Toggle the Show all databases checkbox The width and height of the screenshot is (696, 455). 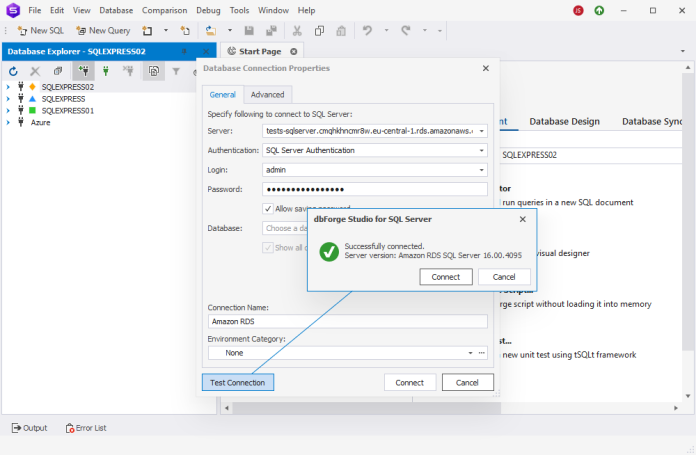pyautogui.click(x=268, y=247)
